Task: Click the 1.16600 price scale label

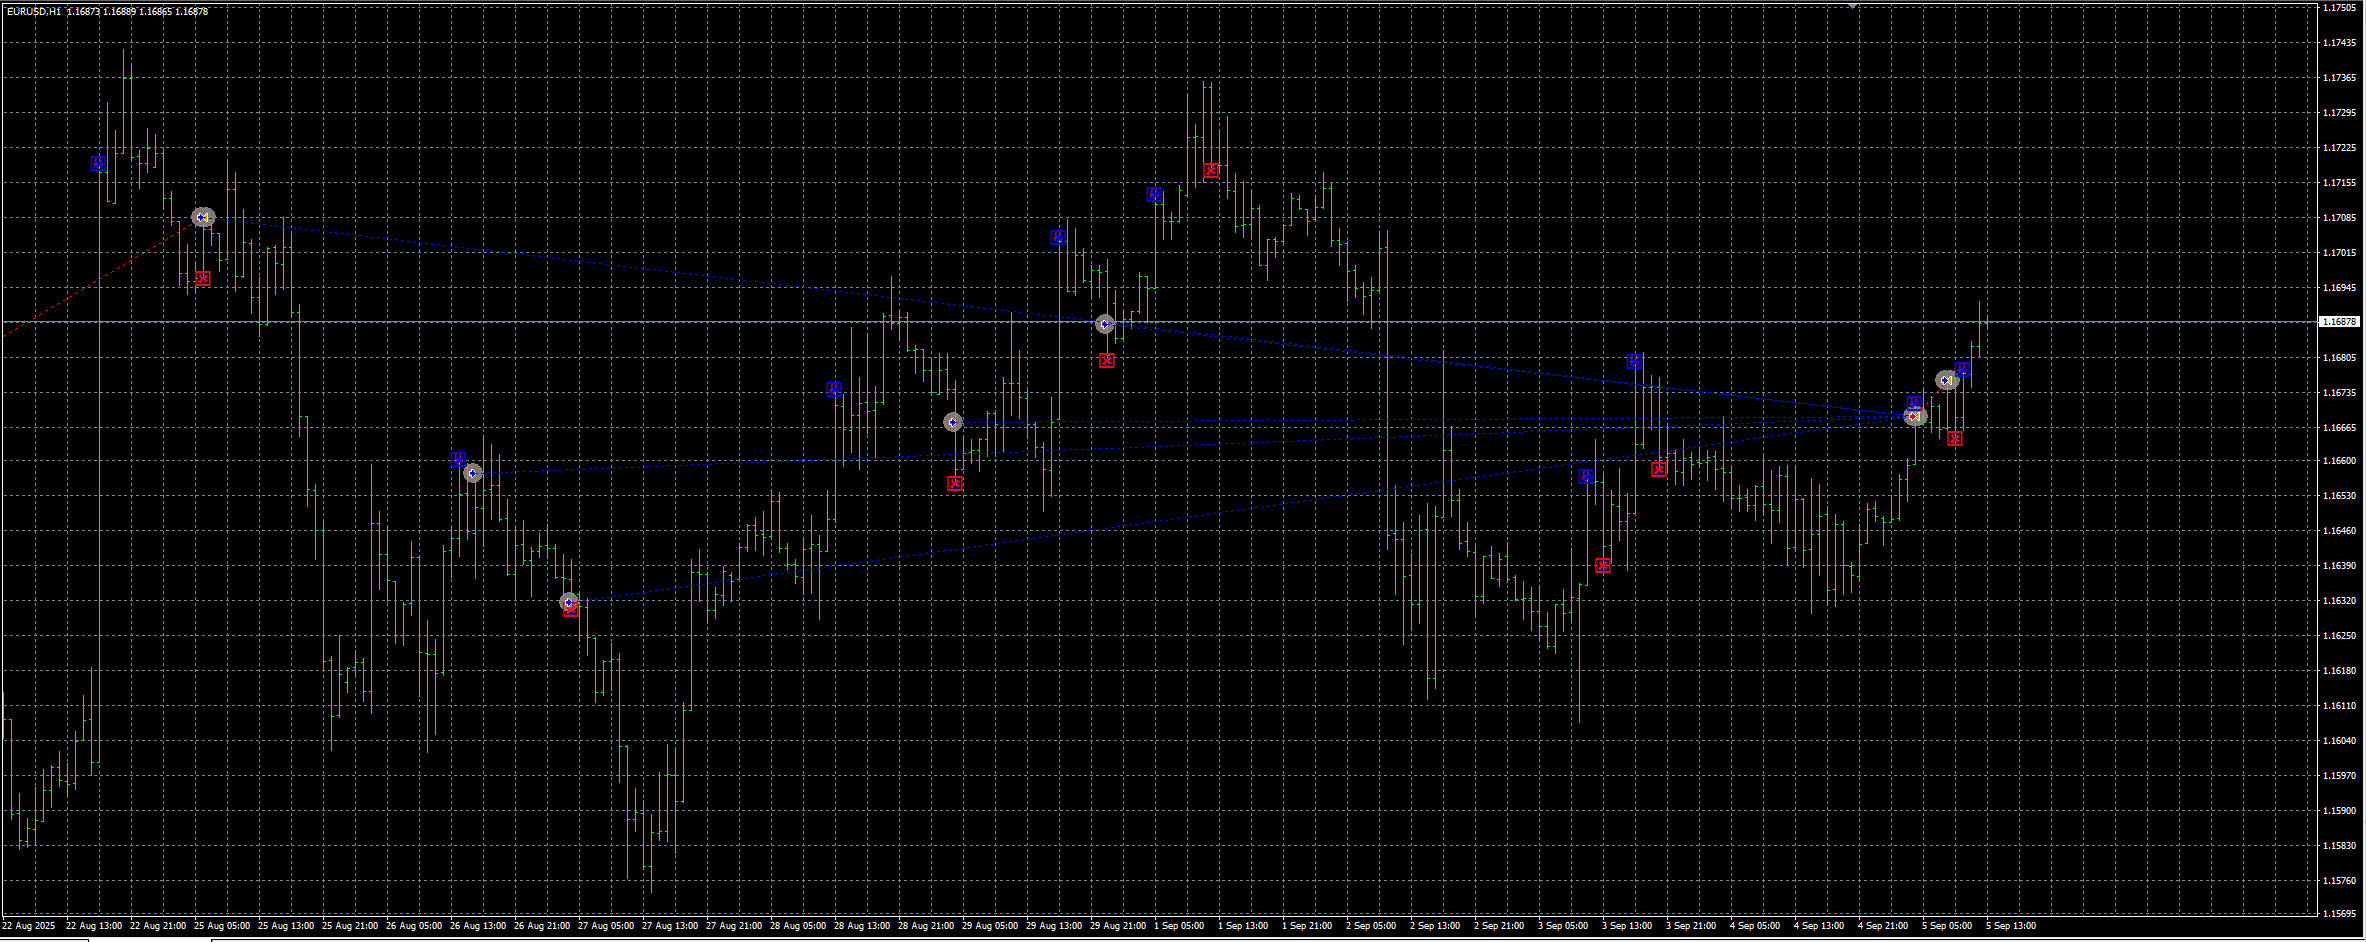Action: (2340, 461)
